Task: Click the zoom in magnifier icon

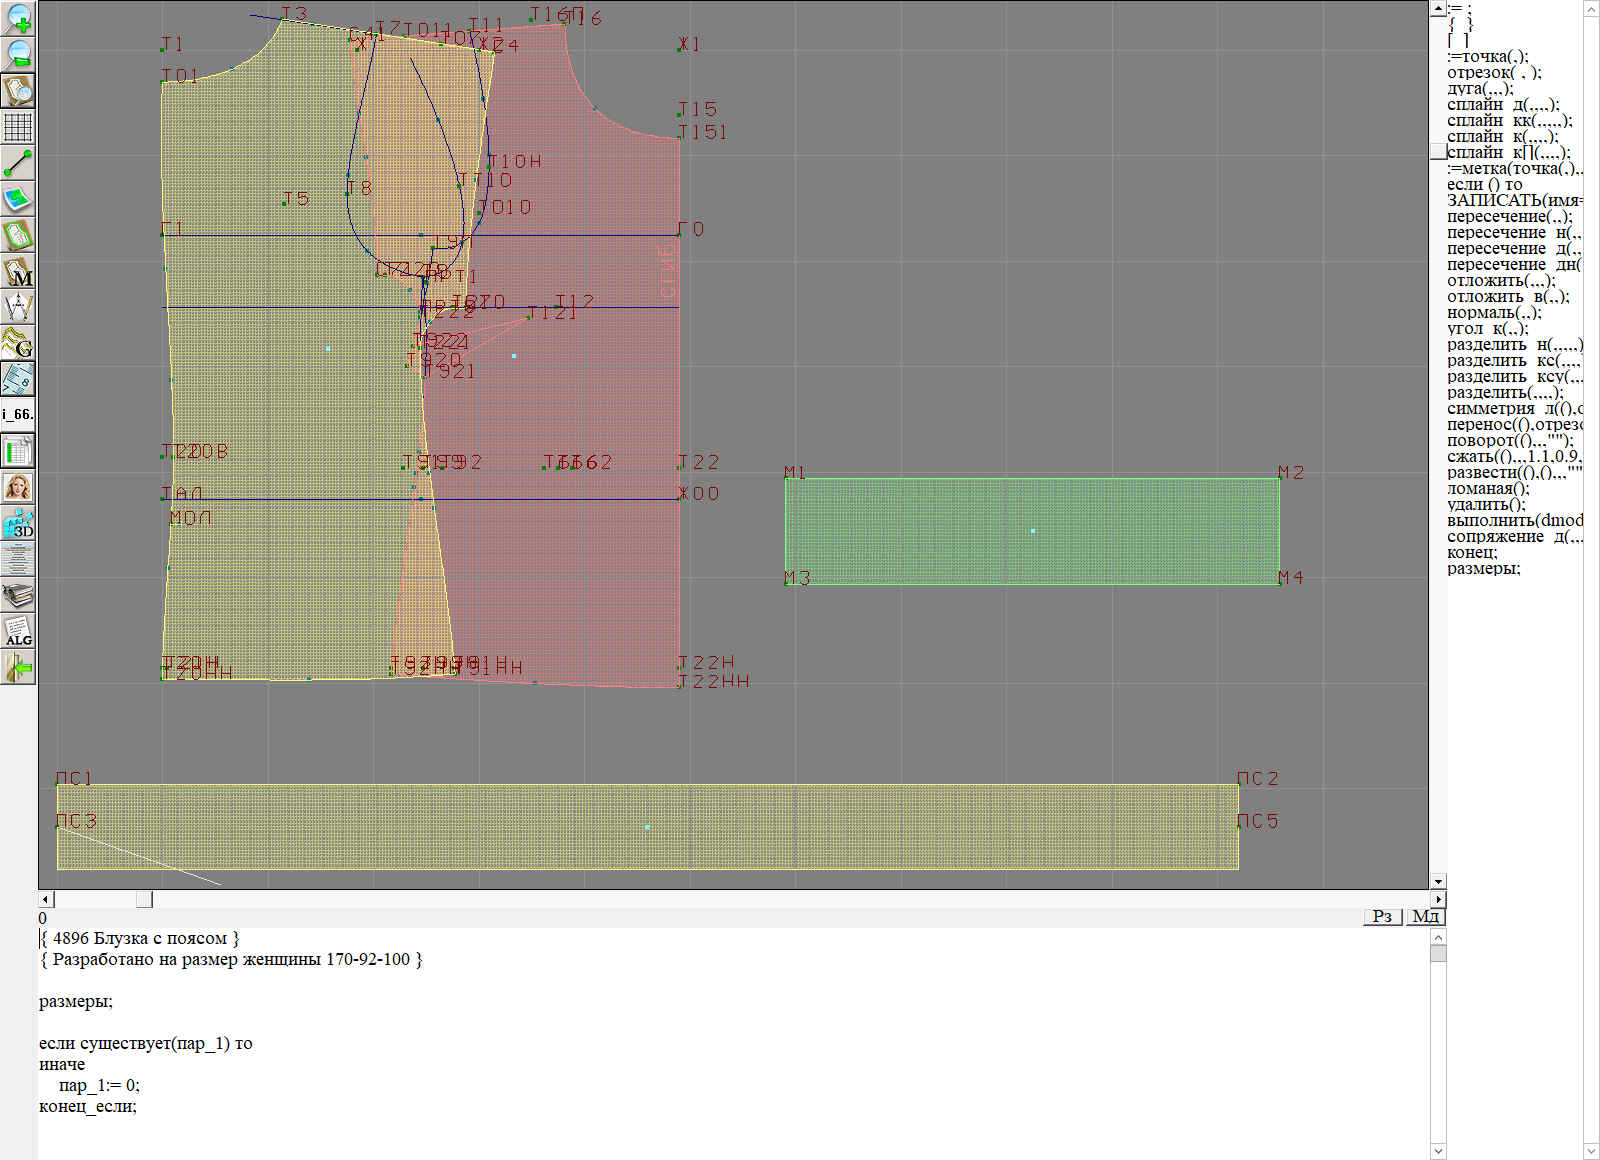Action: pyautogui.click(x=18, y=18)
